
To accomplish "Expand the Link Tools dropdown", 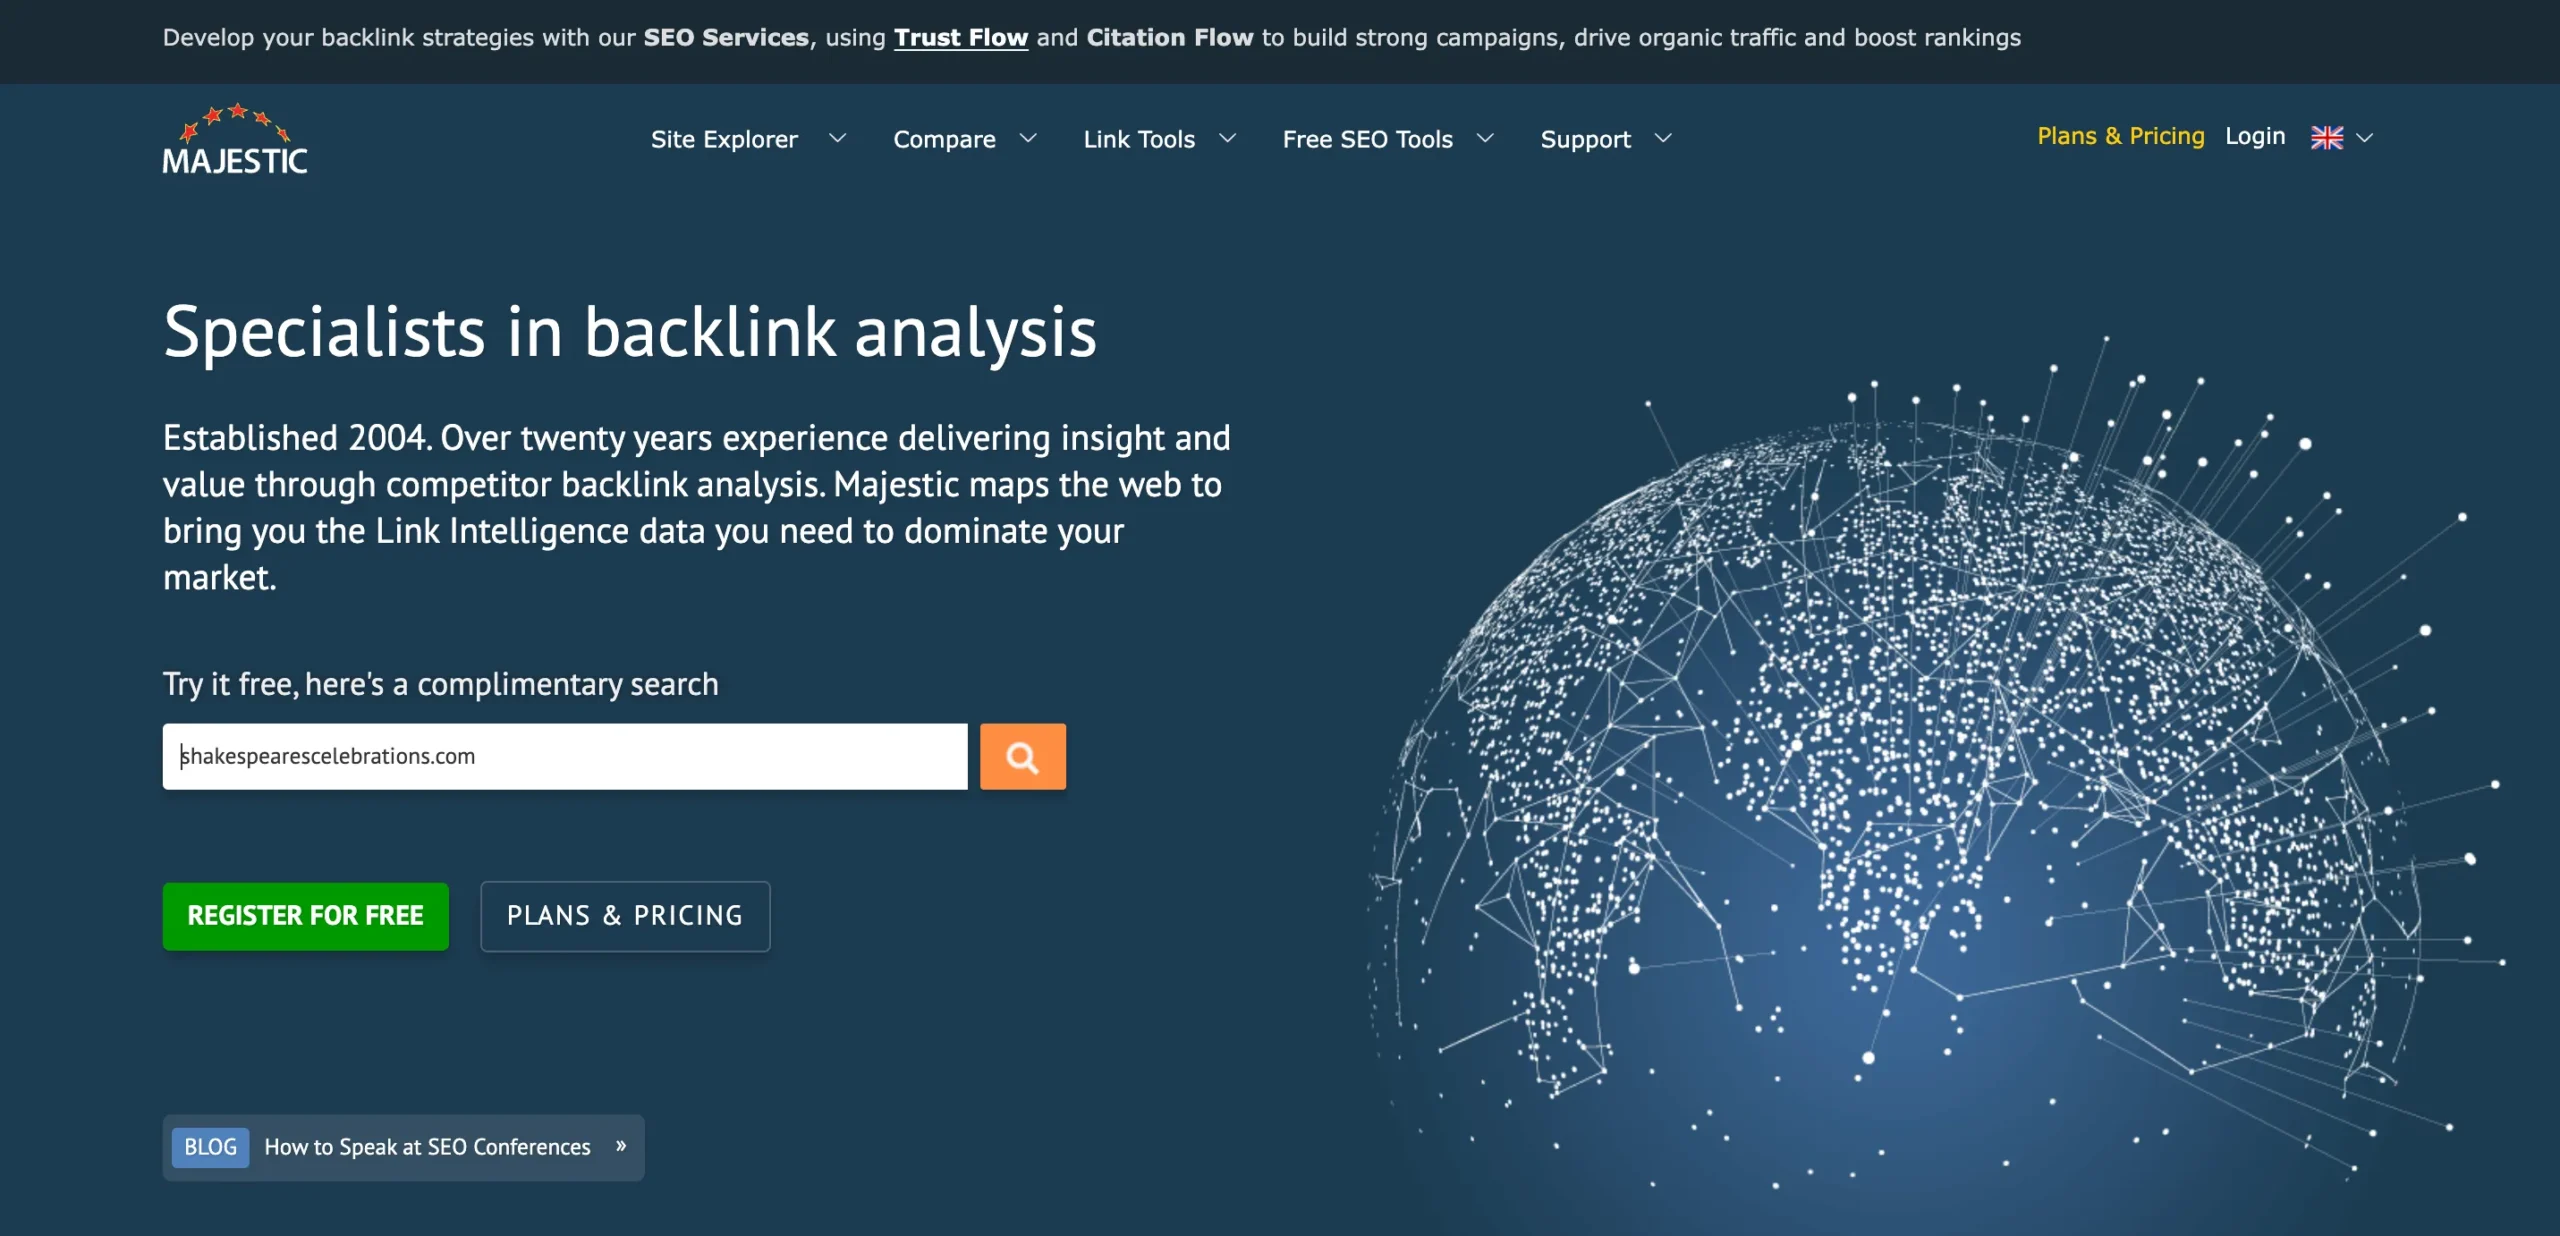I will 1228,140.
